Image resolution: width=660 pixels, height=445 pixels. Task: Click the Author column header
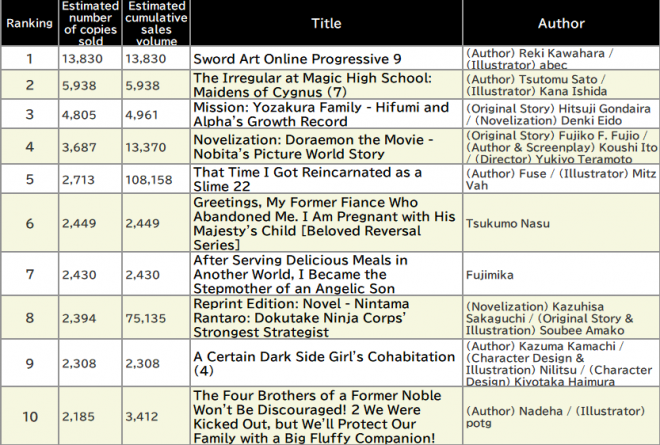pyautogui.click(x=561, y=23)
